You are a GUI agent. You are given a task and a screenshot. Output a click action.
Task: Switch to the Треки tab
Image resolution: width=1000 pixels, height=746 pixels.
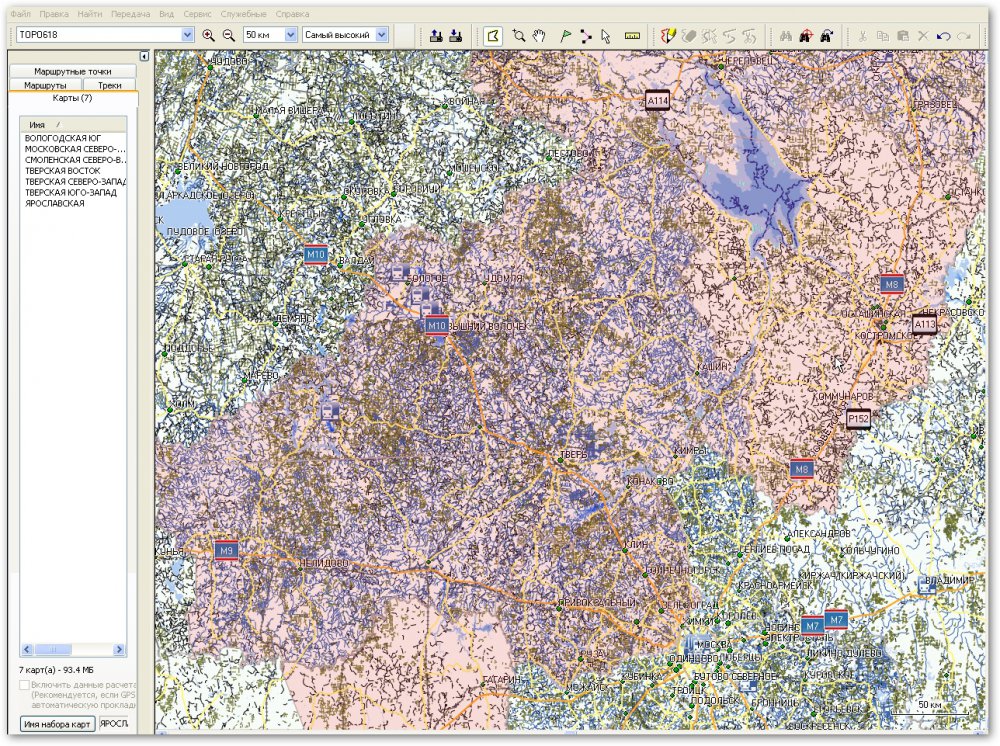[x=110, y=86]
